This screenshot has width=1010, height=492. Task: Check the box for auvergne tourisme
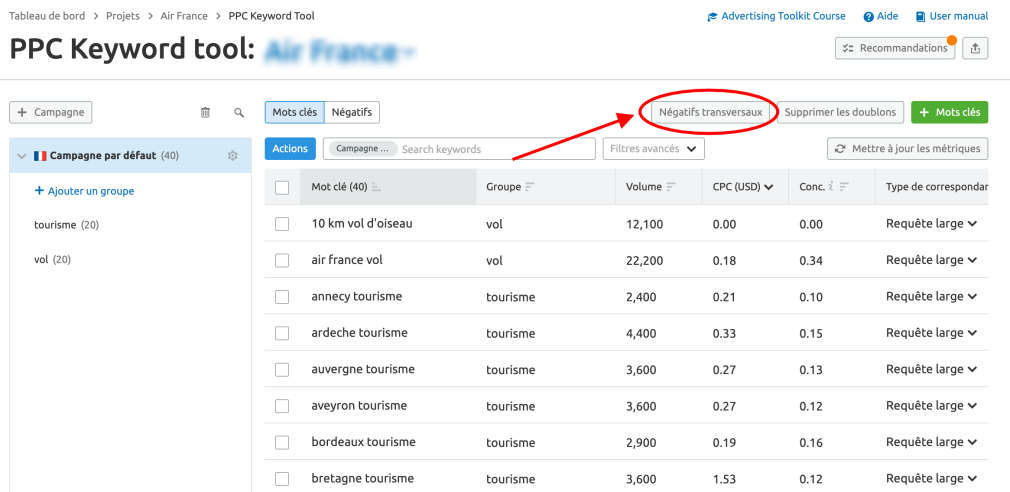click(x=282, y=370)
